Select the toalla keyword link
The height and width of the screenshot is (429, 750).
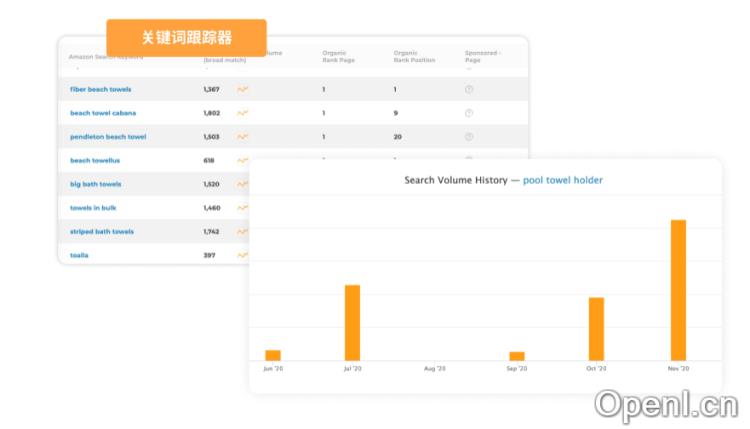point(79,255)
